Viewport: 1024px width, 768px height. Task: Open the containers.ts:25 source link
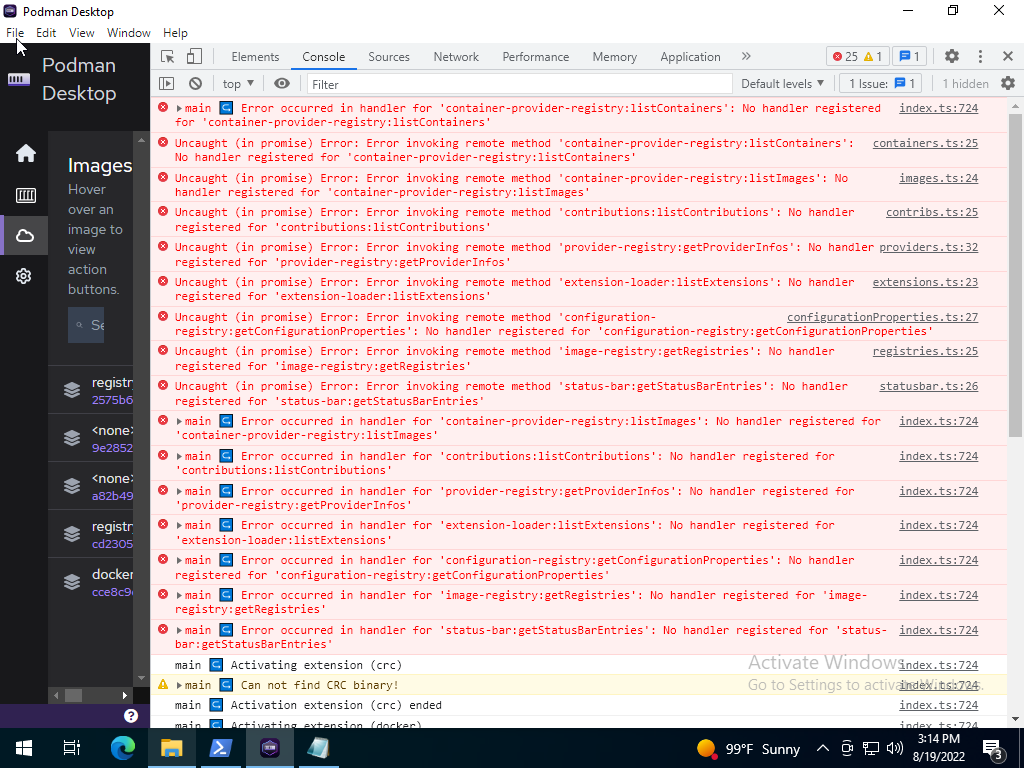point(931,142)
